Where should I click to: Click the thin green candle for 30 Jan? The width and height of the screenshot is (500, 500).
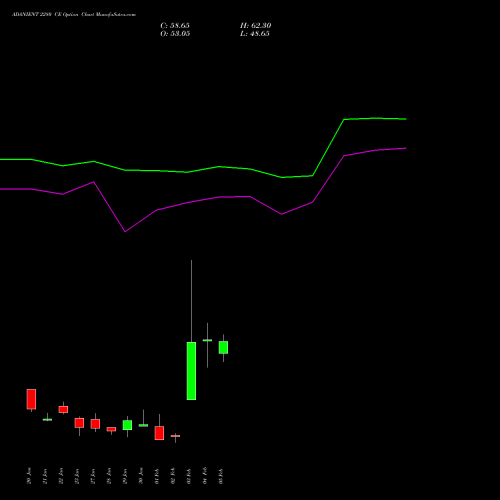click(x=143, y=425)
